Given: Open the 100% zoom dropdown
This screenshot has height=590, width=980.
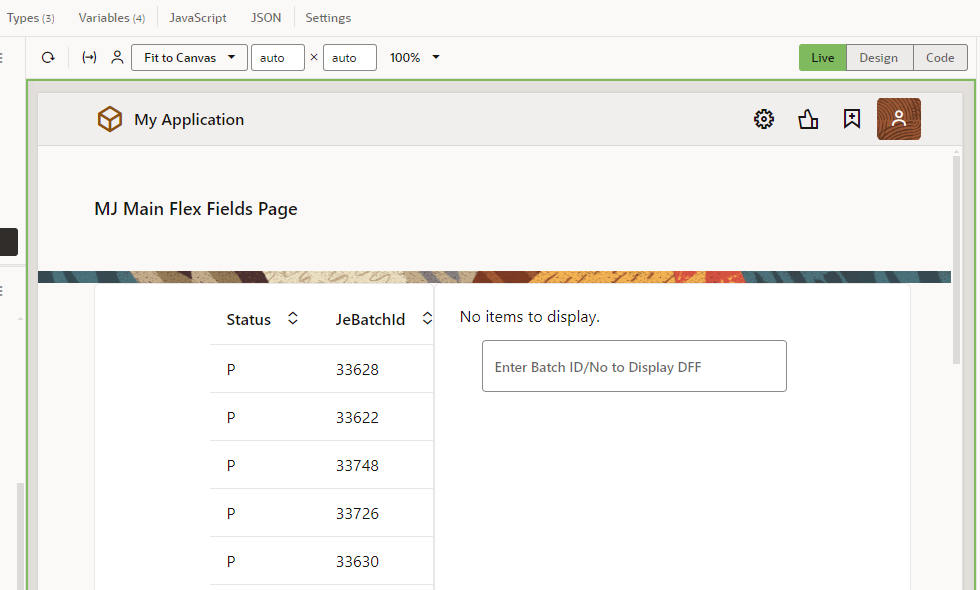Looking at the screenshot, I should point(415,58).
